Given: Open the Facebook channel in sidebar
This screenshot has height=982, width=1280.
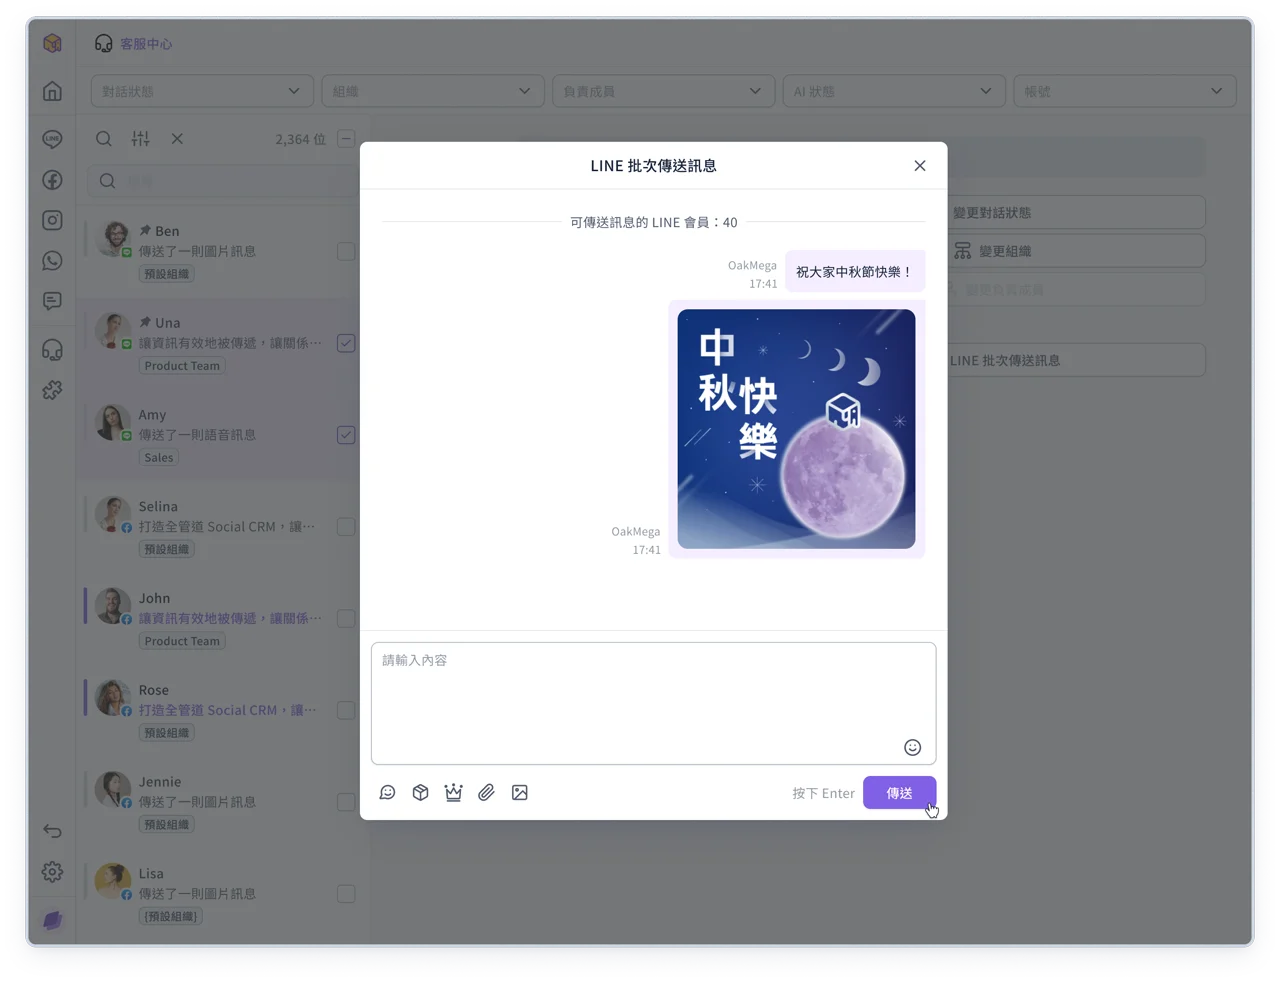Looking at the screenshot, I should pyautogui.click(x=53, y=180).
